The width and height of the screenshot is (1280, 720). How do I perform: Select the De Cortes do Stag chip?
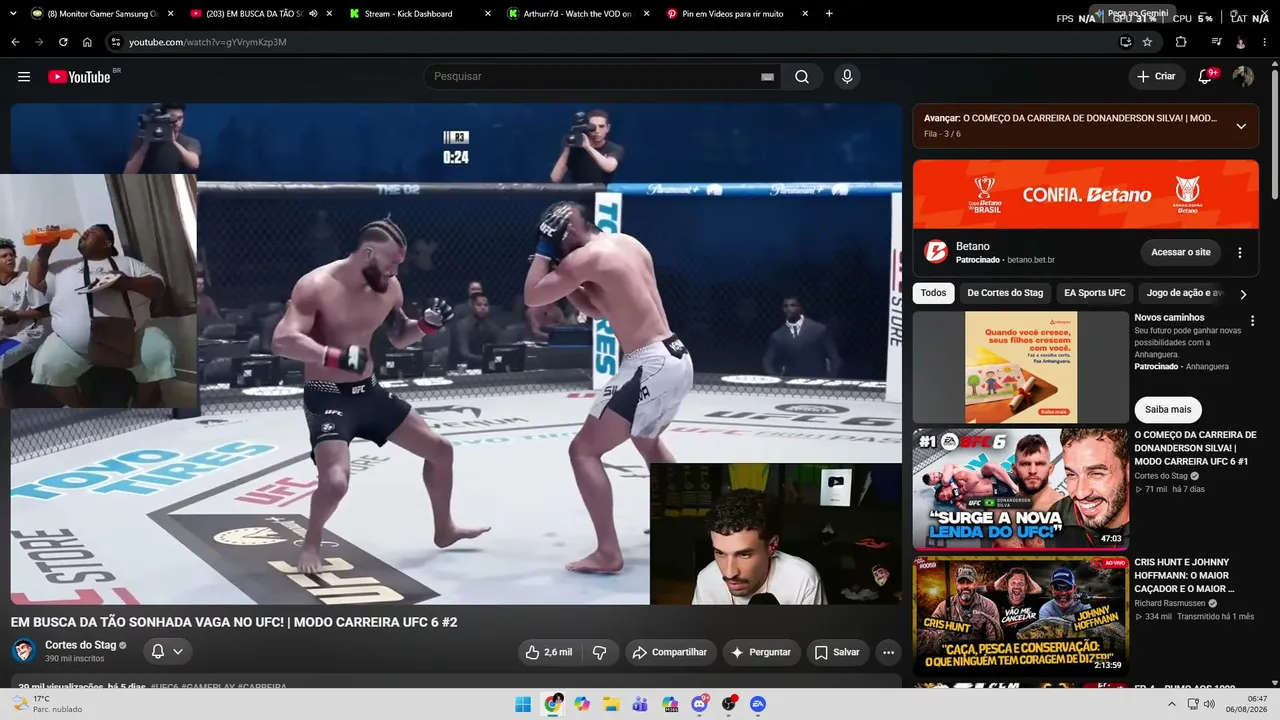pyautogui.click(x=1005, y=293)
